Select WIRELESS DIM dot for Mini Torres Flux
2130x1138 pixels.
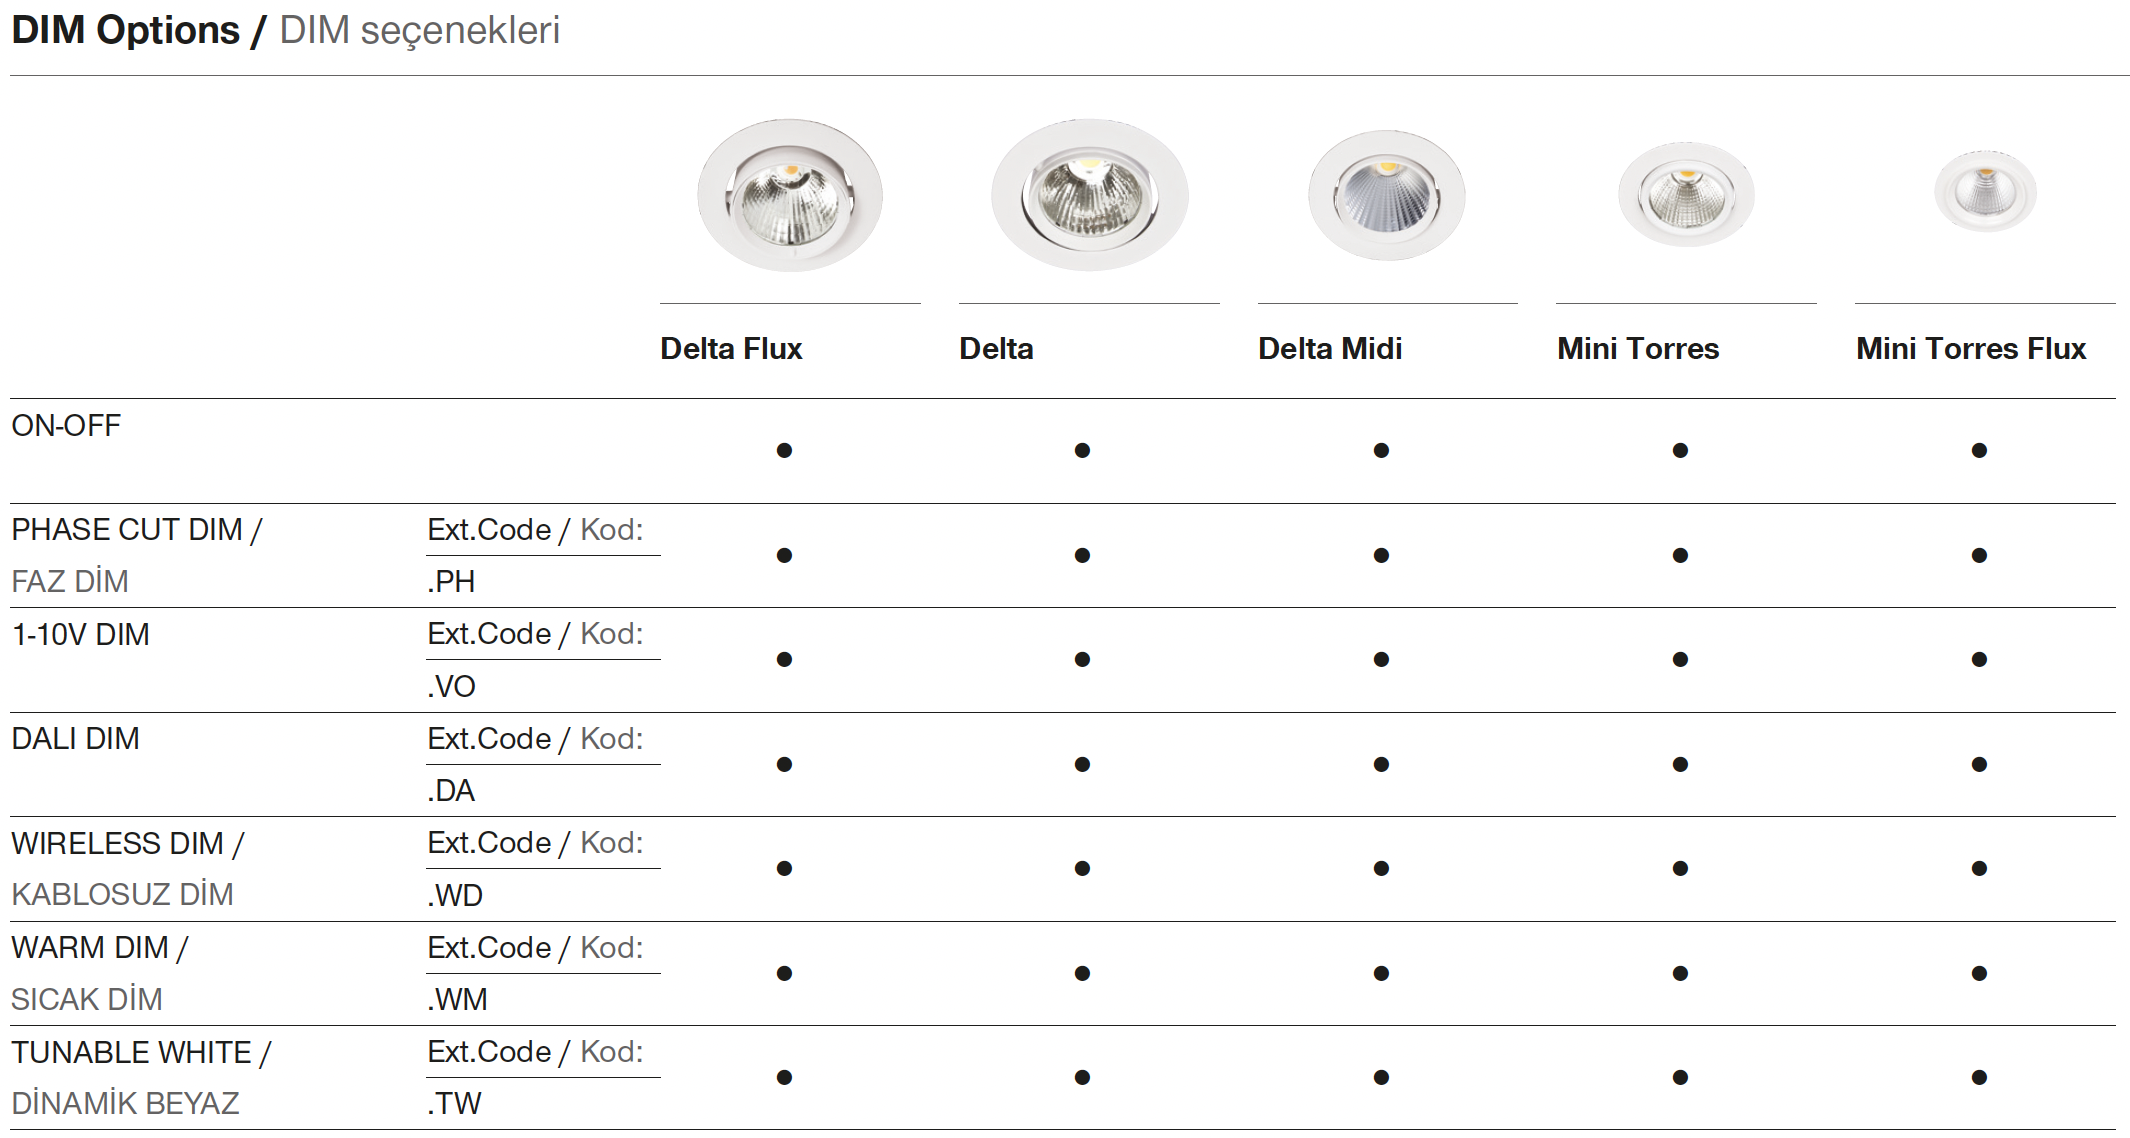click(x=1979, y=868)
